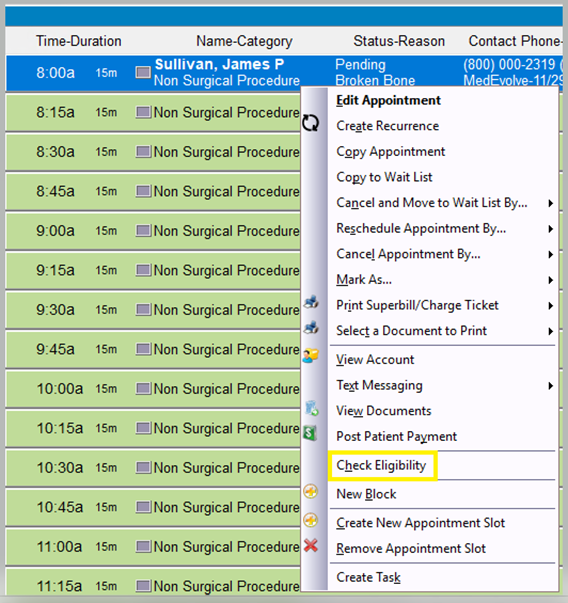568x603 pixels.
Task: Click printer icon beside Print Superbill/Charge Ticket
Action: click(311, 302)
